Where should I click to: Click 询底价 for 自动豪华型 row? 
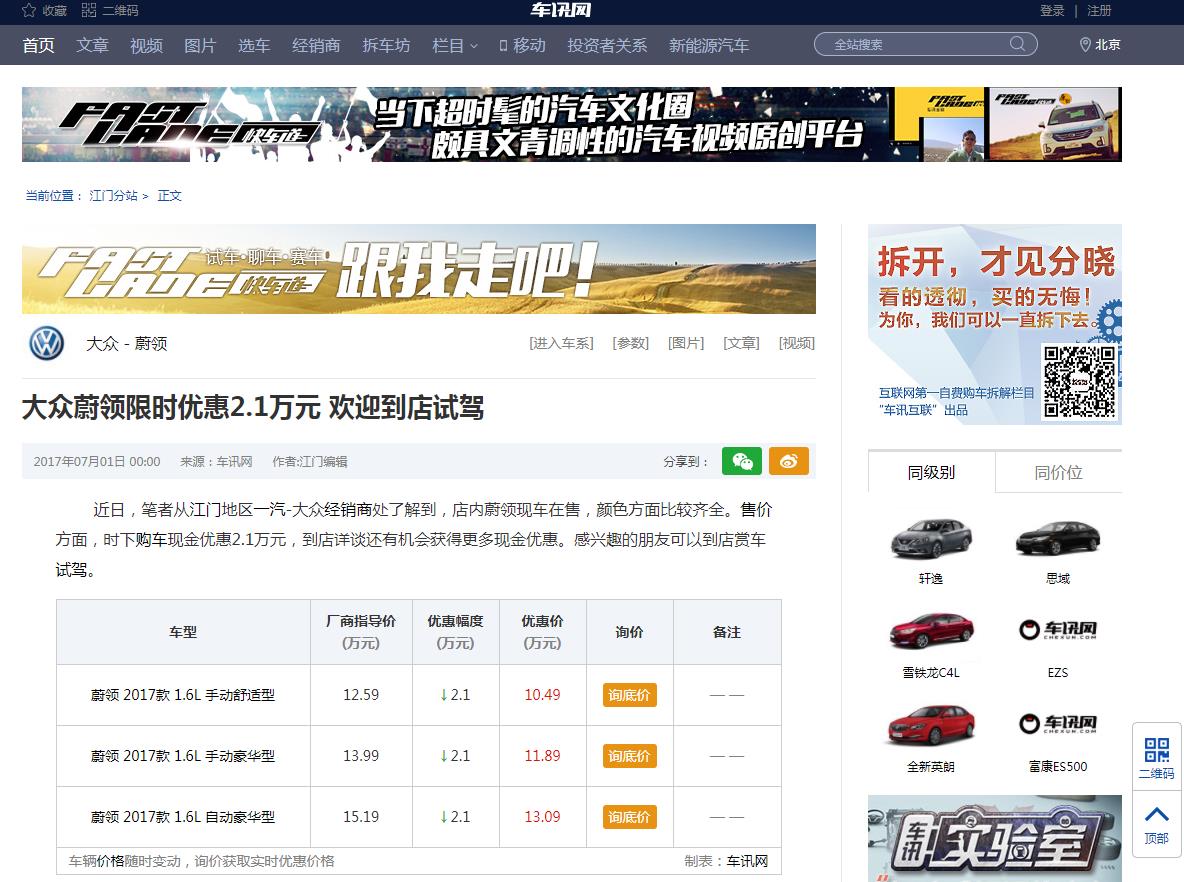click(x=629, y=817)
